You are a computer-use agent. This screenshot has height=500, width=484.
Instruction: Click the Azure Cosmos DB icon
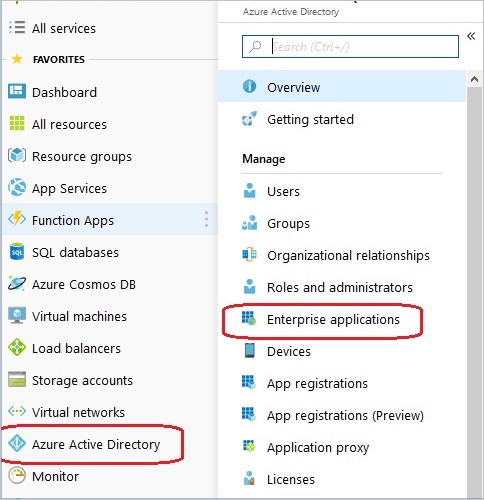16,283
